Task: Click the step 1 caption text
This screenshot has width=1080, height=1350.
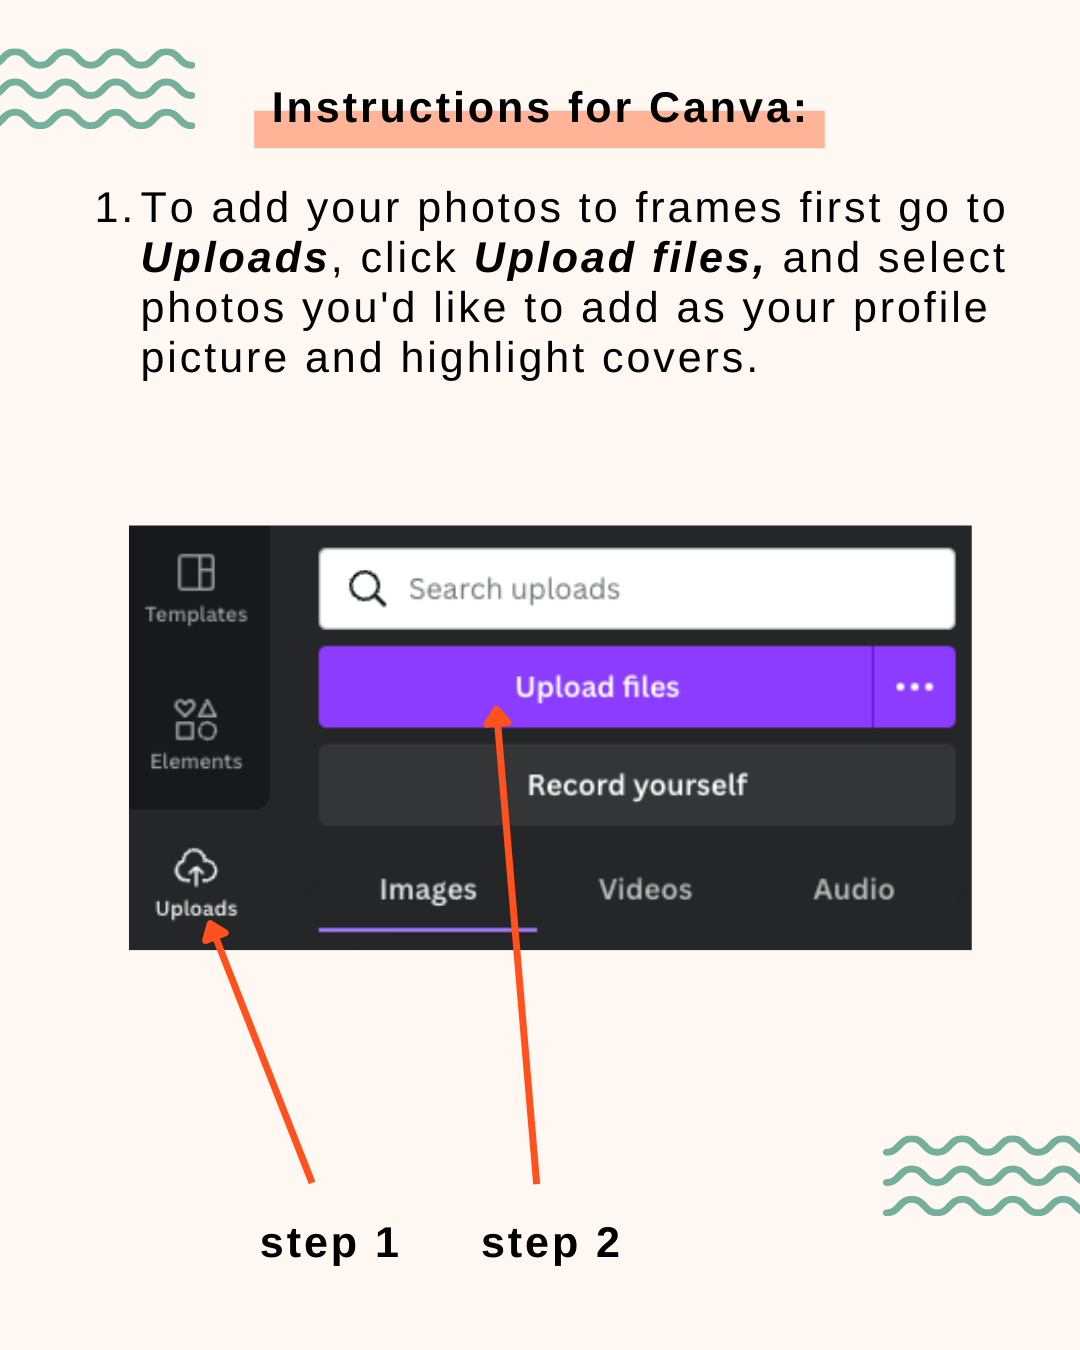Action: pyautogui.click(x=330, y=1243)
